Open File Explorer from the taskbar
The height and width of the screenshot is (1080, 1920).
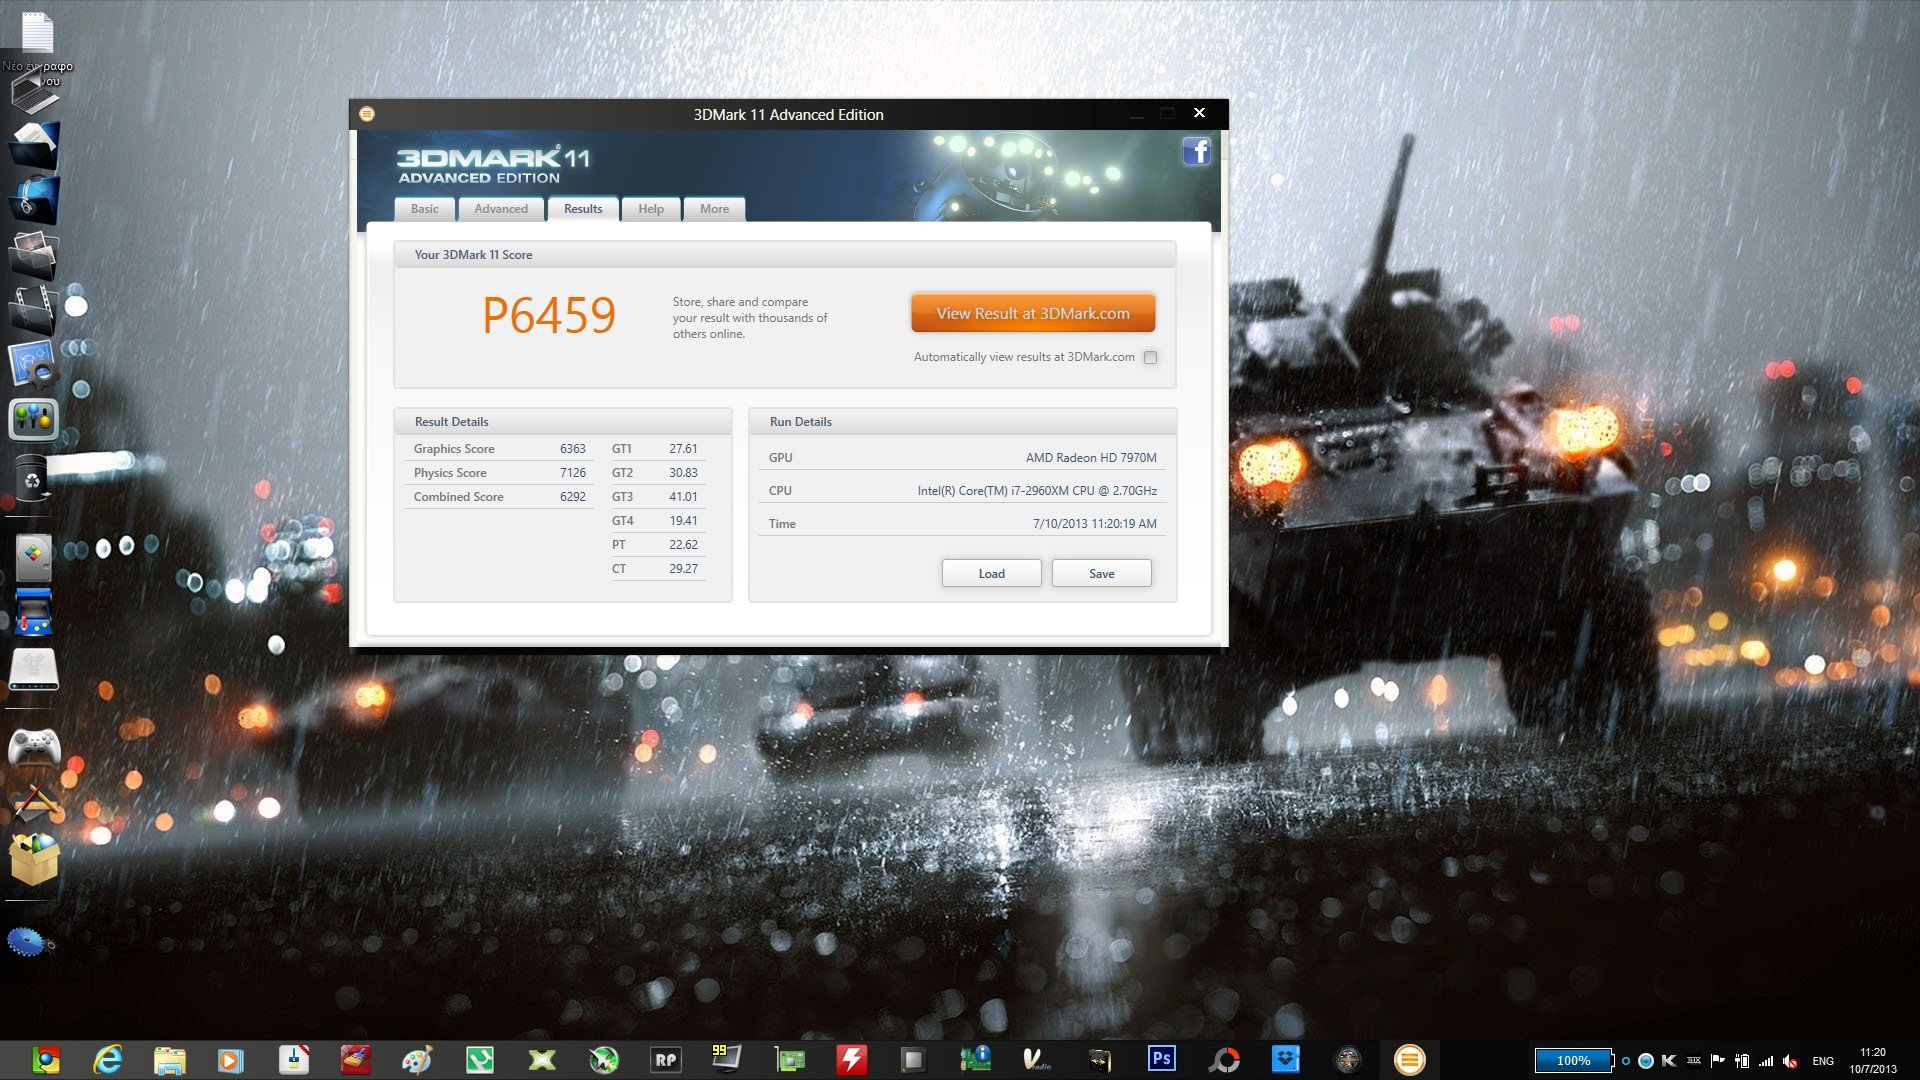(x=170, y=1059)
